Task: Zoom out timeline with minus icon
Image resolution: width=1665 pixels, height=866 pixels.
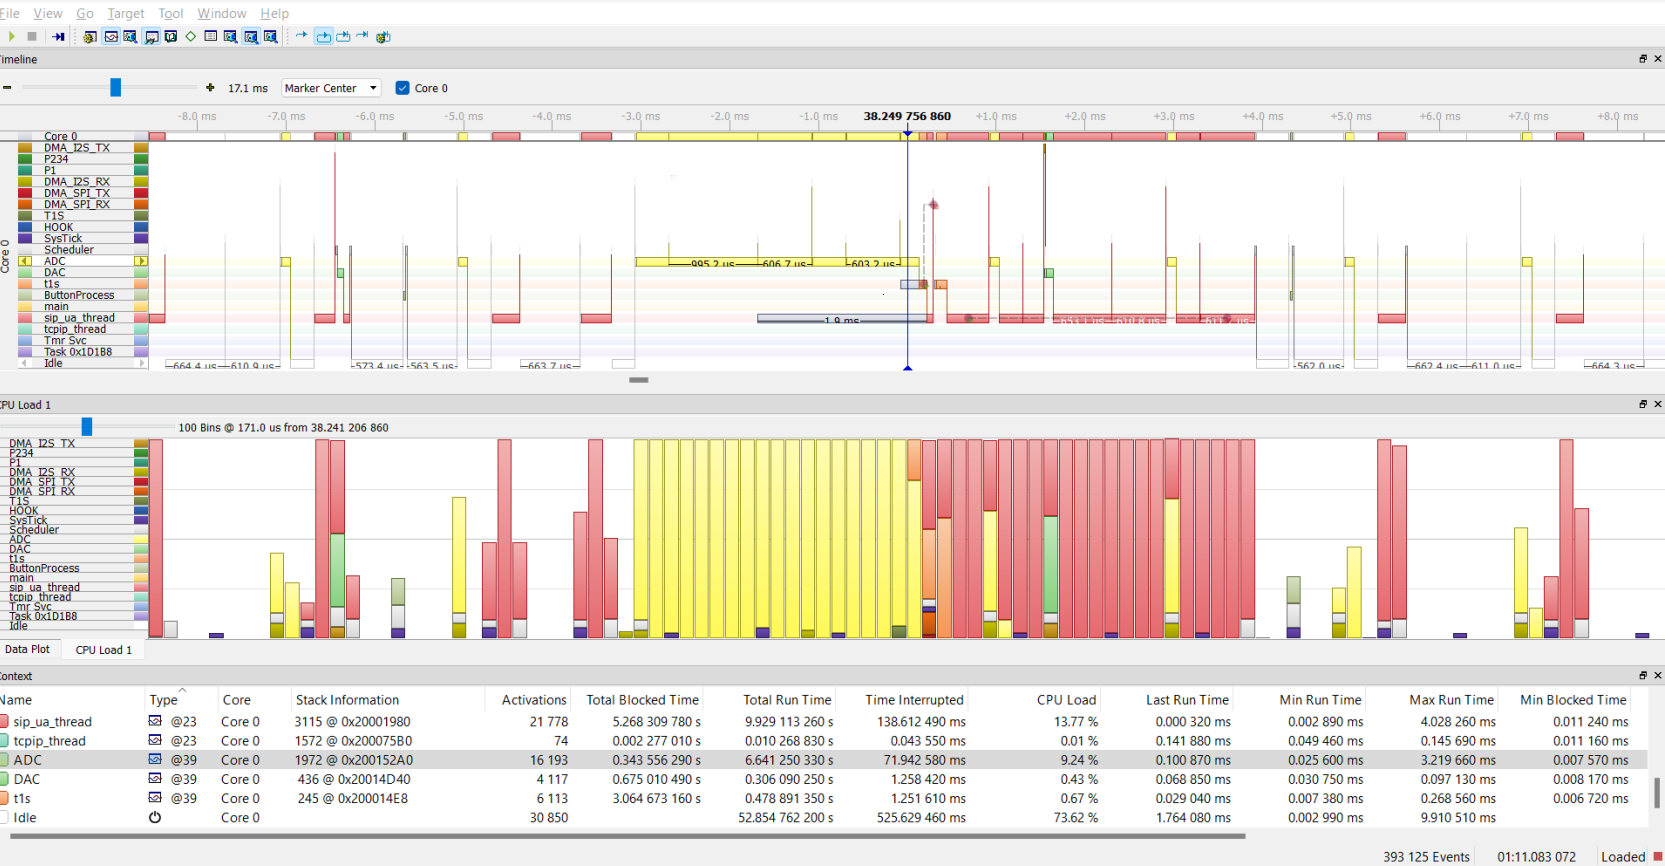Action: tap(7, 88)
